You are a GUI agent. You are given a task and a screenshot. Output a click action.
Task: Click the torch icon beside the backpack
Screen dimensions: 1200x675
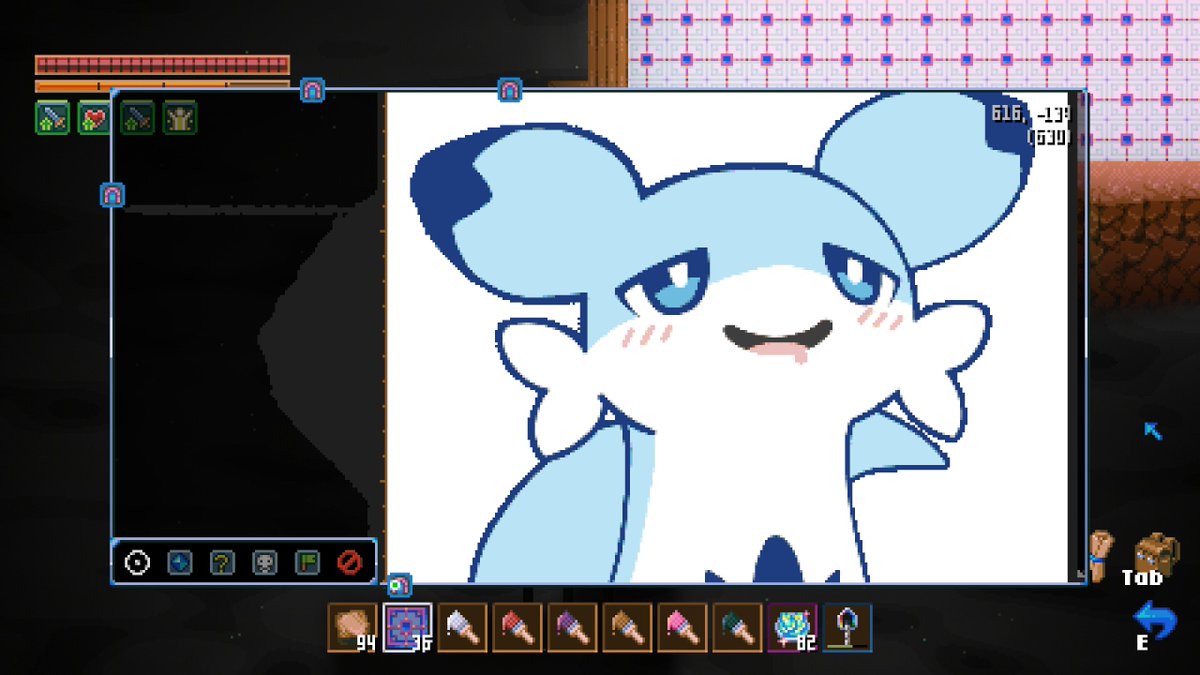pyautogui.click(x=1101, y=555)
